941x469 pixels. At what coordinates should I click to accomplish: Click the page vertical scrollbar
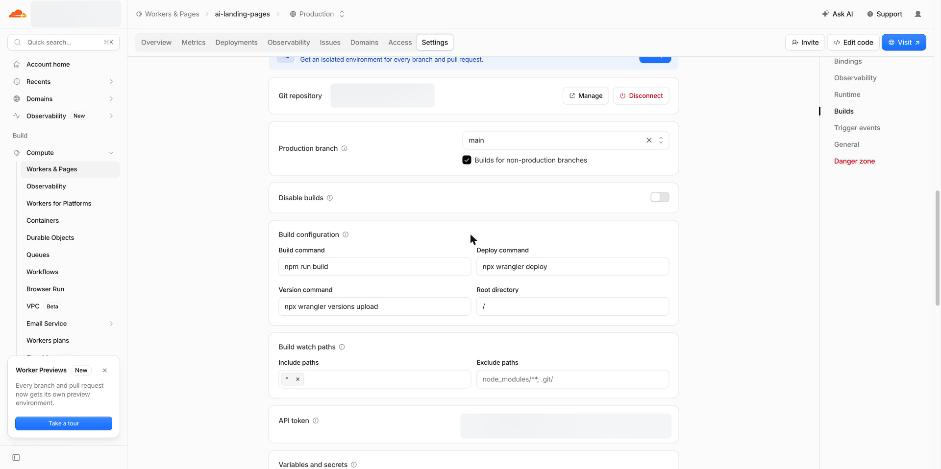coord(937,247)
